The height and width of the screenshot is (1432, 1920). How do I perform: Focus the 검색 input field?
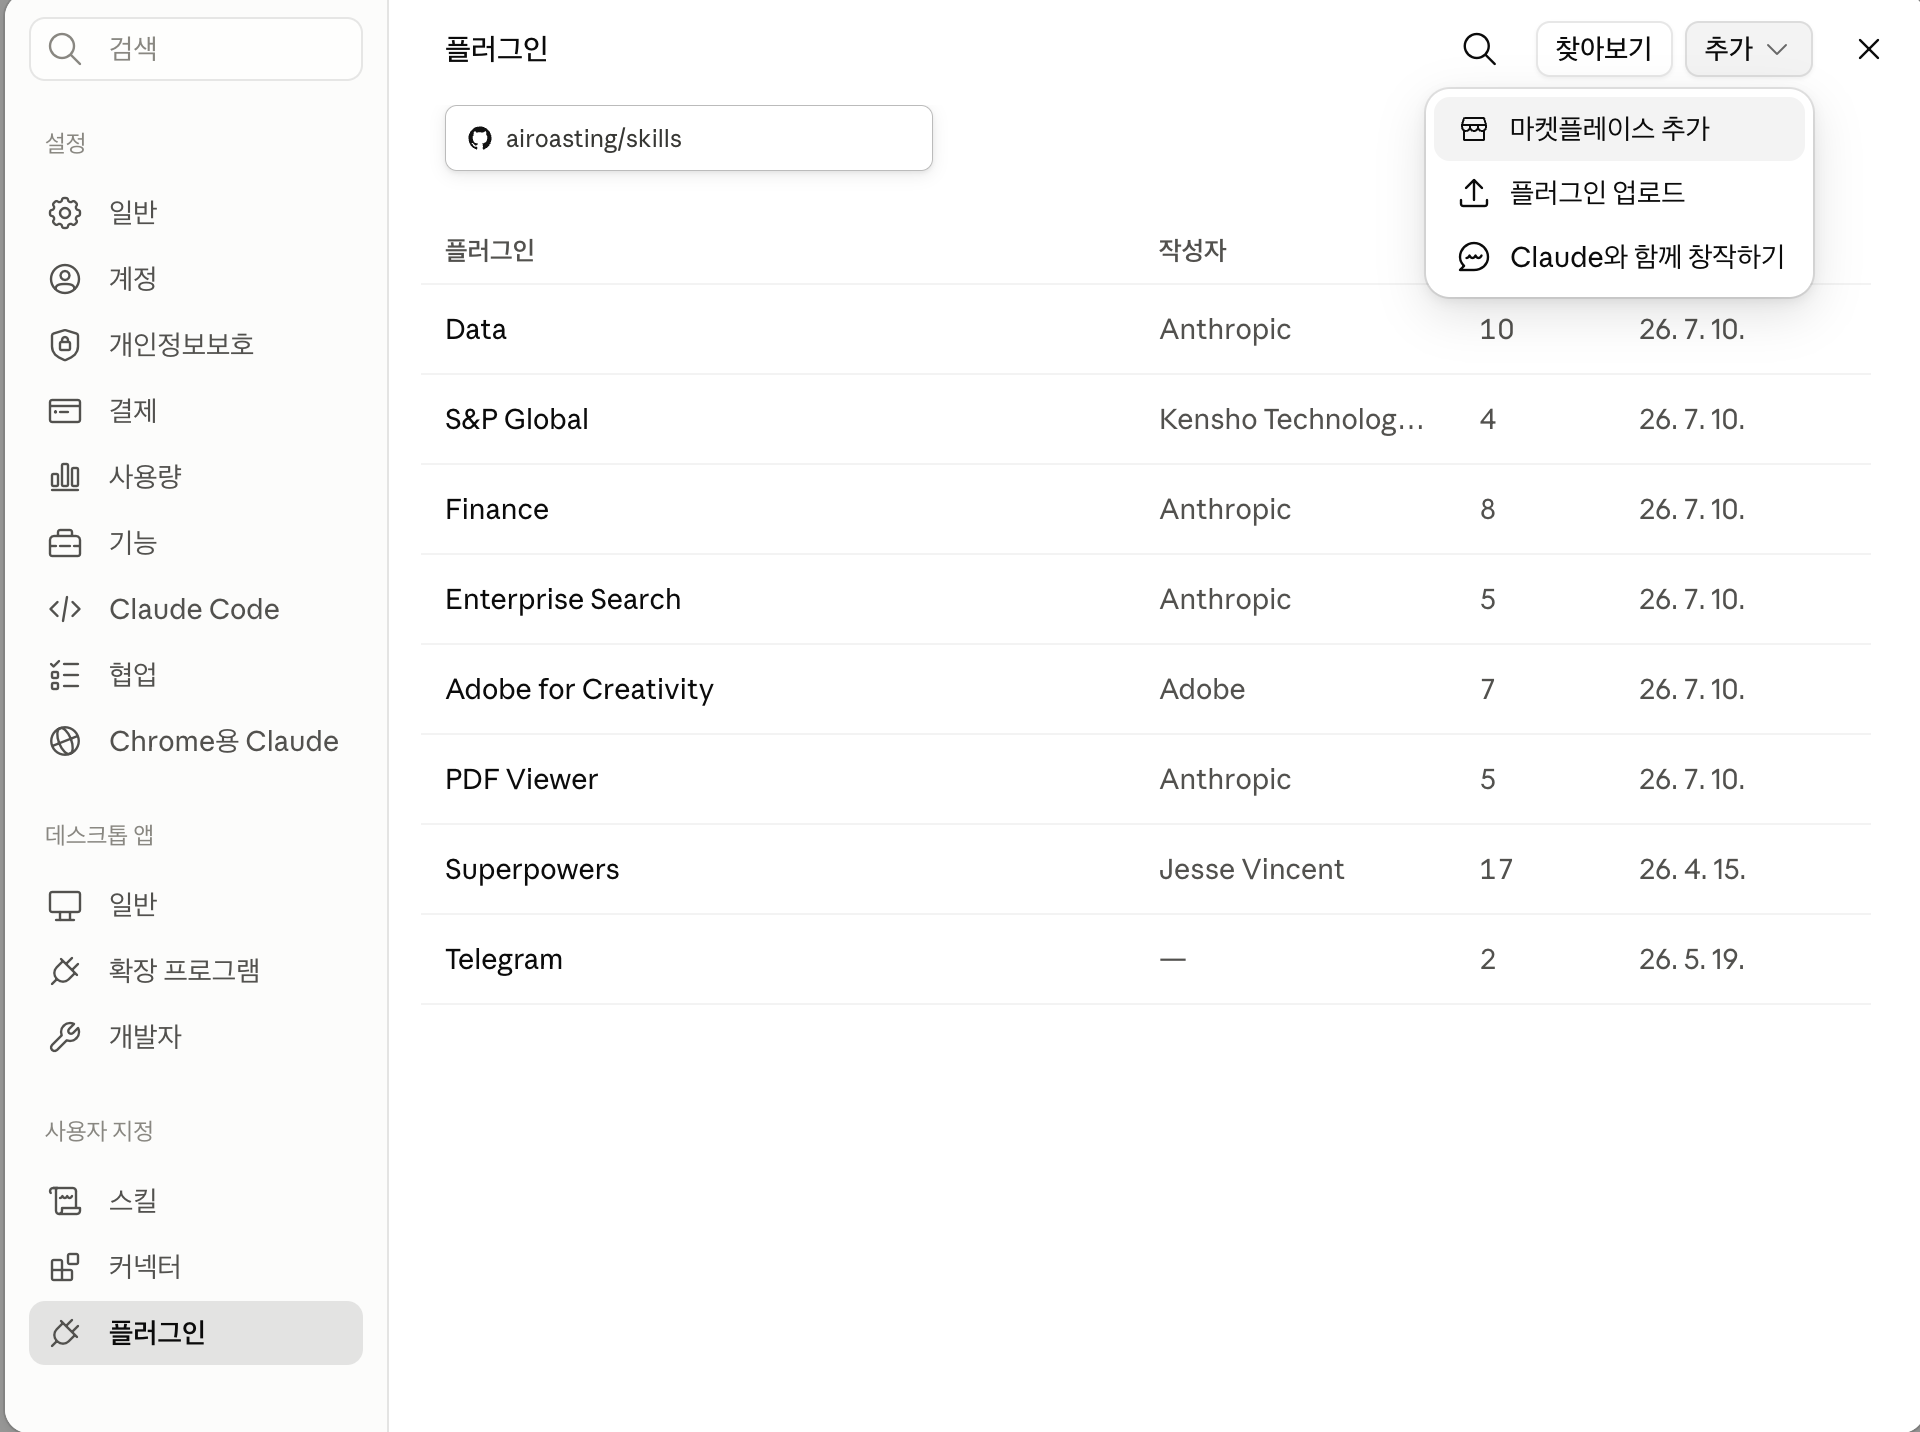[x=196, y=49]
